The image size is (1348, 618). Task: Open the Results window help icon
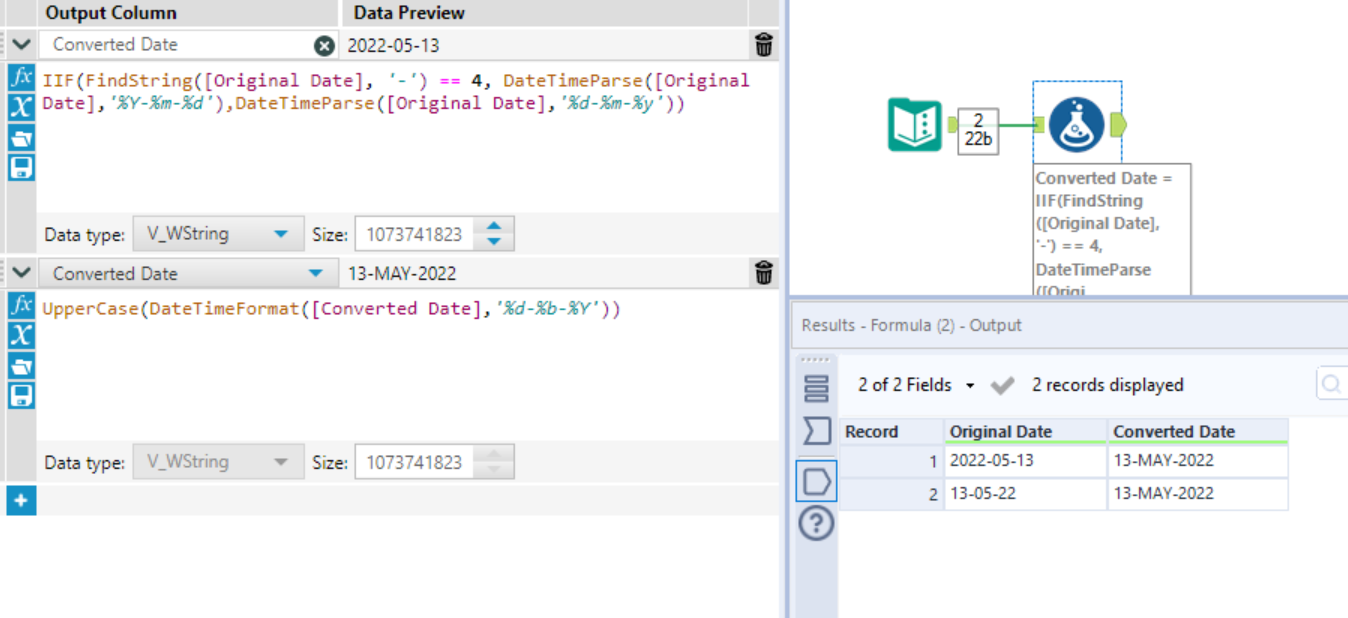tap(816, 523)
